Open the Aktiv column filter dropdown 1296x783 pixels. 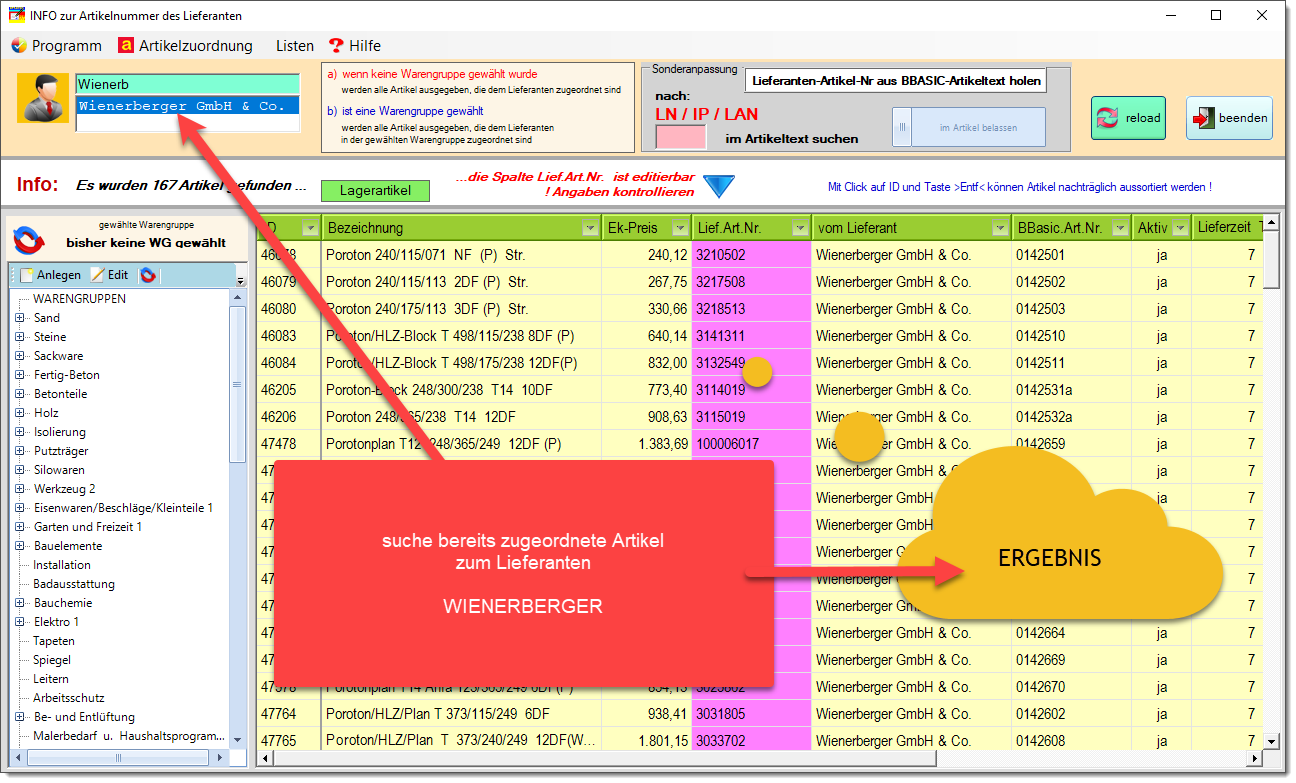click(1180, 229)
